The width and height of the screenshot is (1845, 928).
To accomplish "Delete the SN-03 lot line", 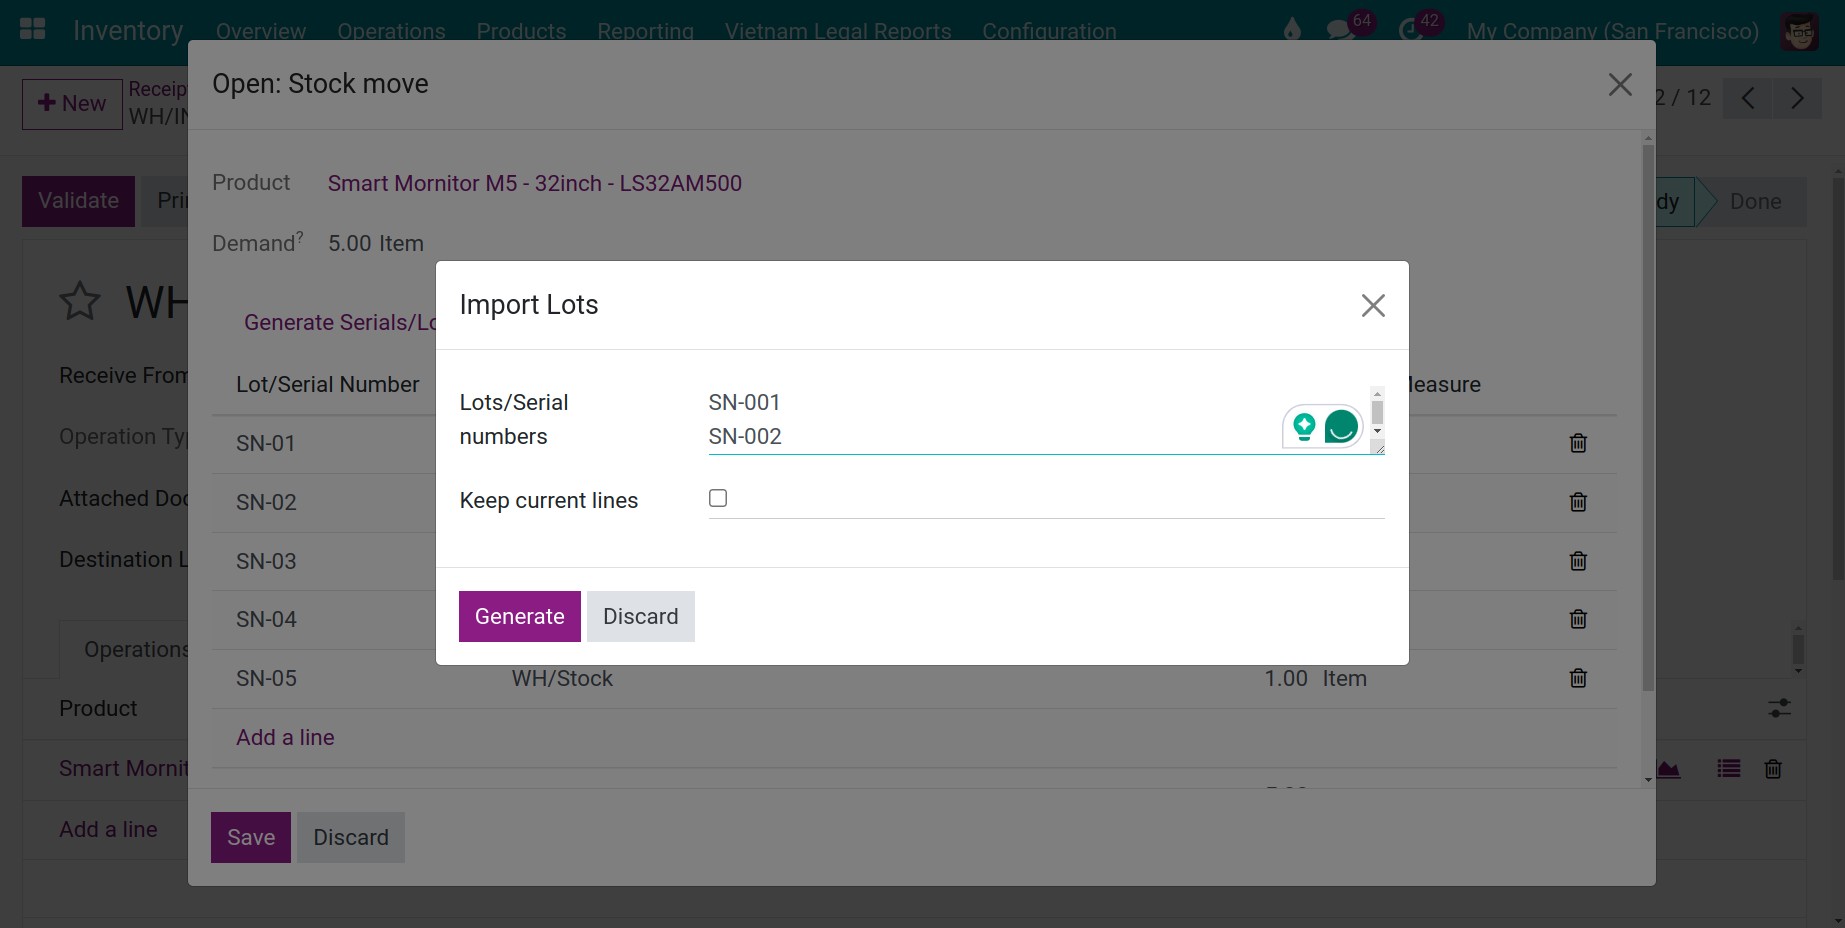I will [x=1578, y=561].
